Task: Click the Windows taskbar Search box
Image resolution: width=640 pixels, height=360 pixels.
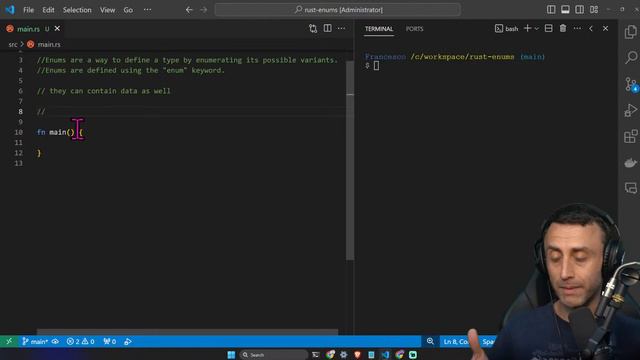Action: 273,355
